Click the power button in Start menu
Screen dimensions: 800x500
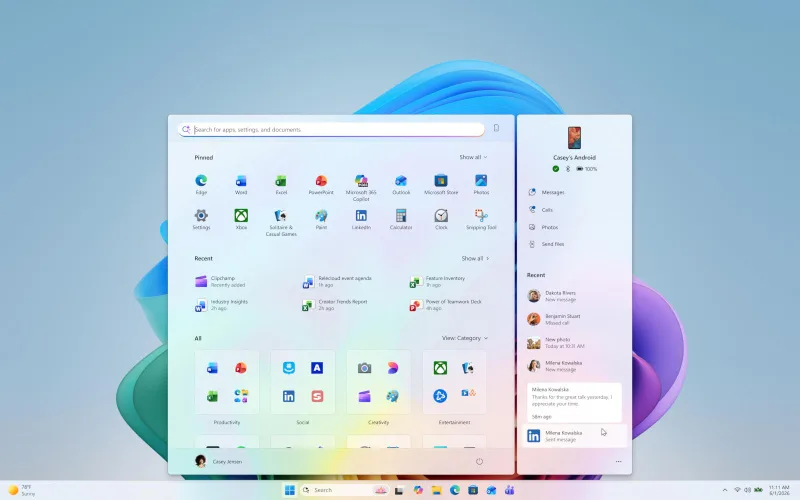click(x=479, y=461)
